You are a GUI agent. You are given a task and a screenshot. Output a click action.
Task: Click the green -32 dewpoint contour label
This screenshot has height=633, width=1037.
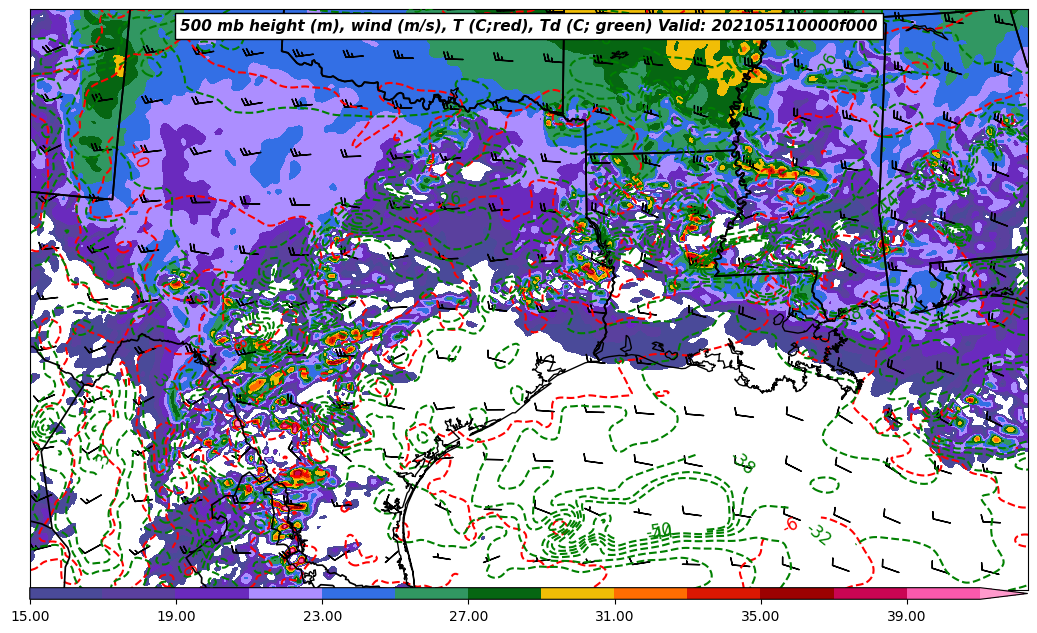pyautogui.click(x=819, y=535)
